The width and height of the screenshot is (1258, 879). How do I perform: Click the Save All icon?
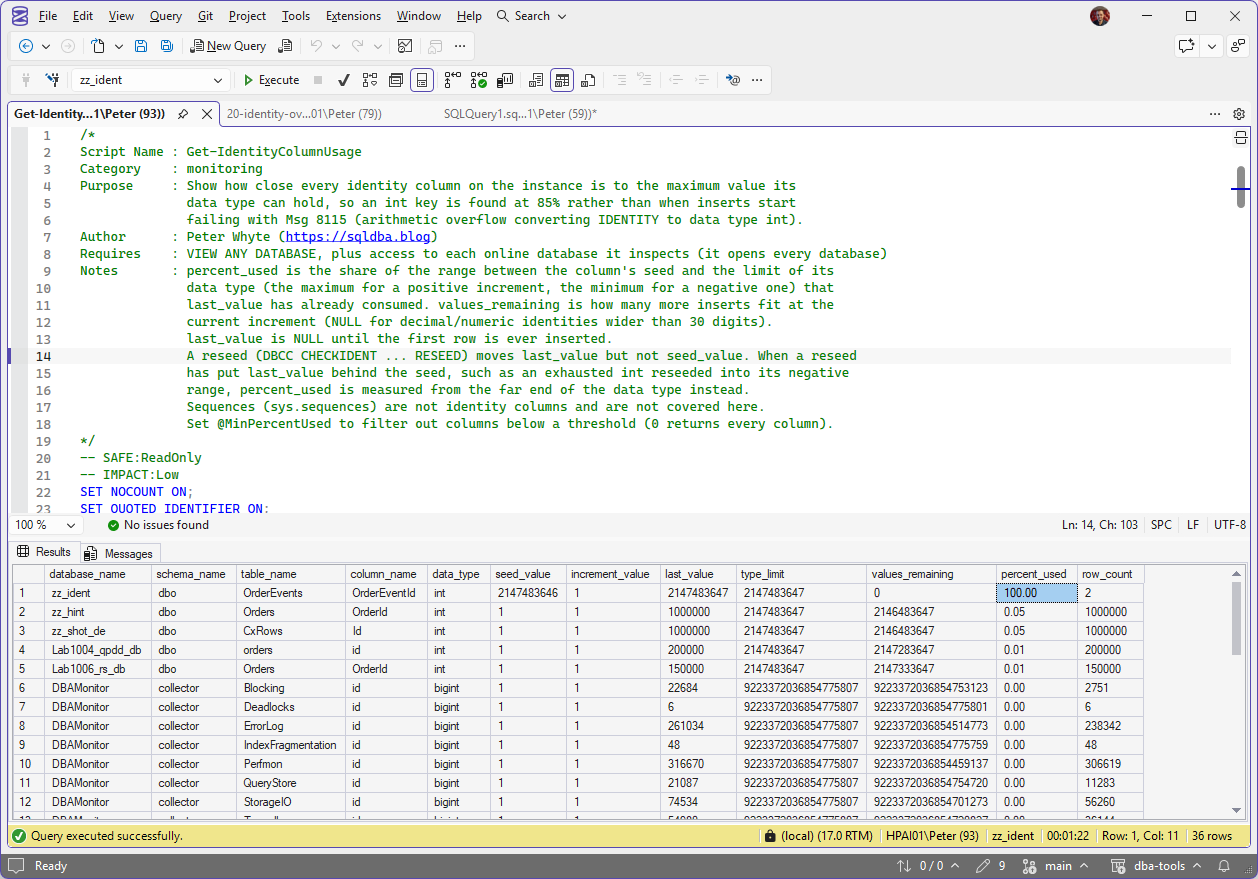click(x=167, y=46)
